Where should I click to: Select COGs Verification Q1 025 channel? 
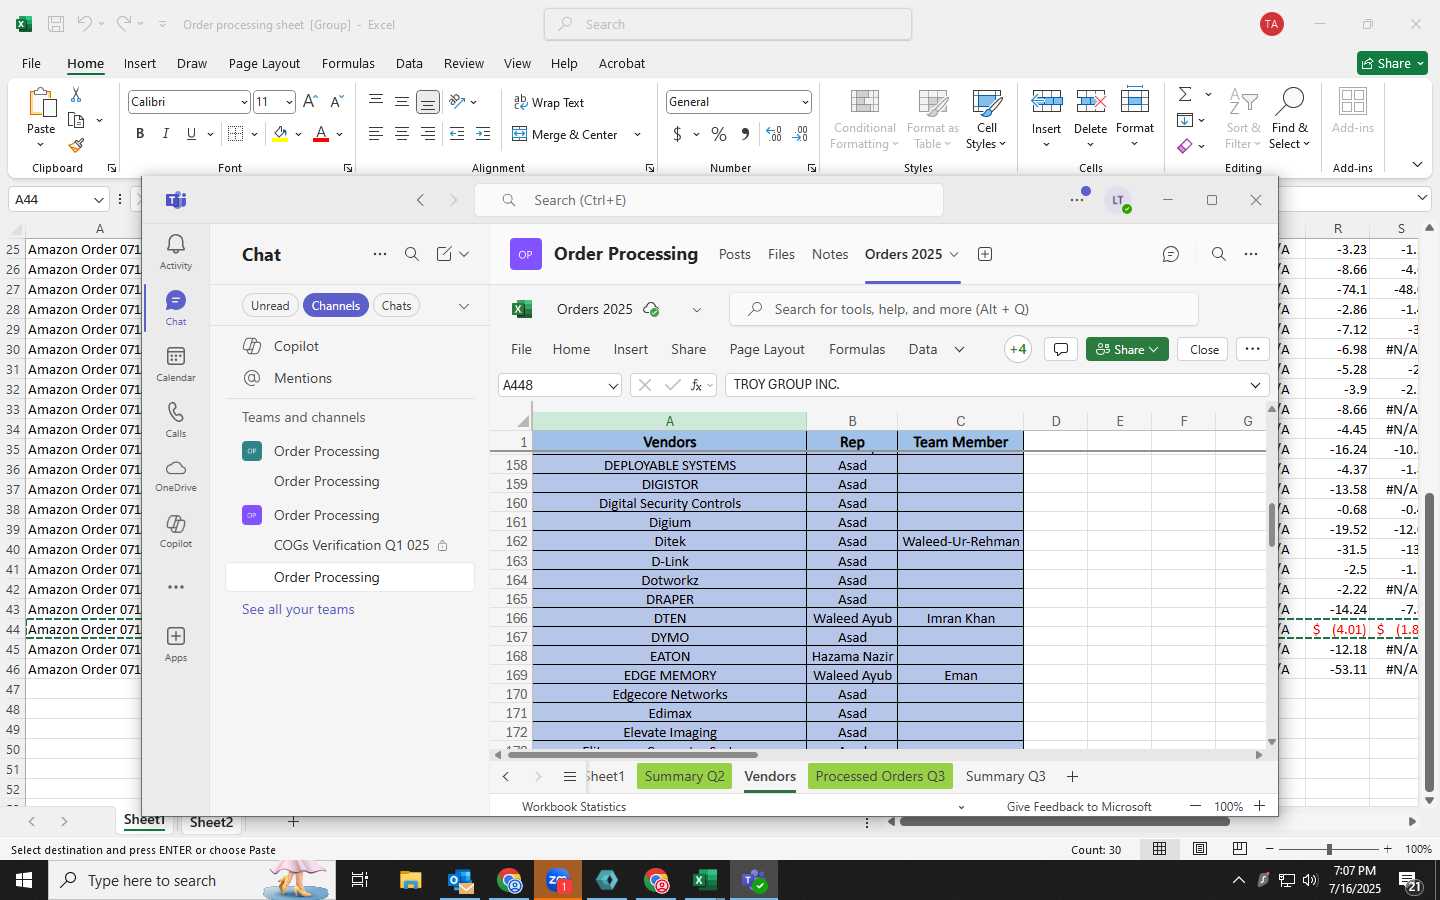click(351, 545)
